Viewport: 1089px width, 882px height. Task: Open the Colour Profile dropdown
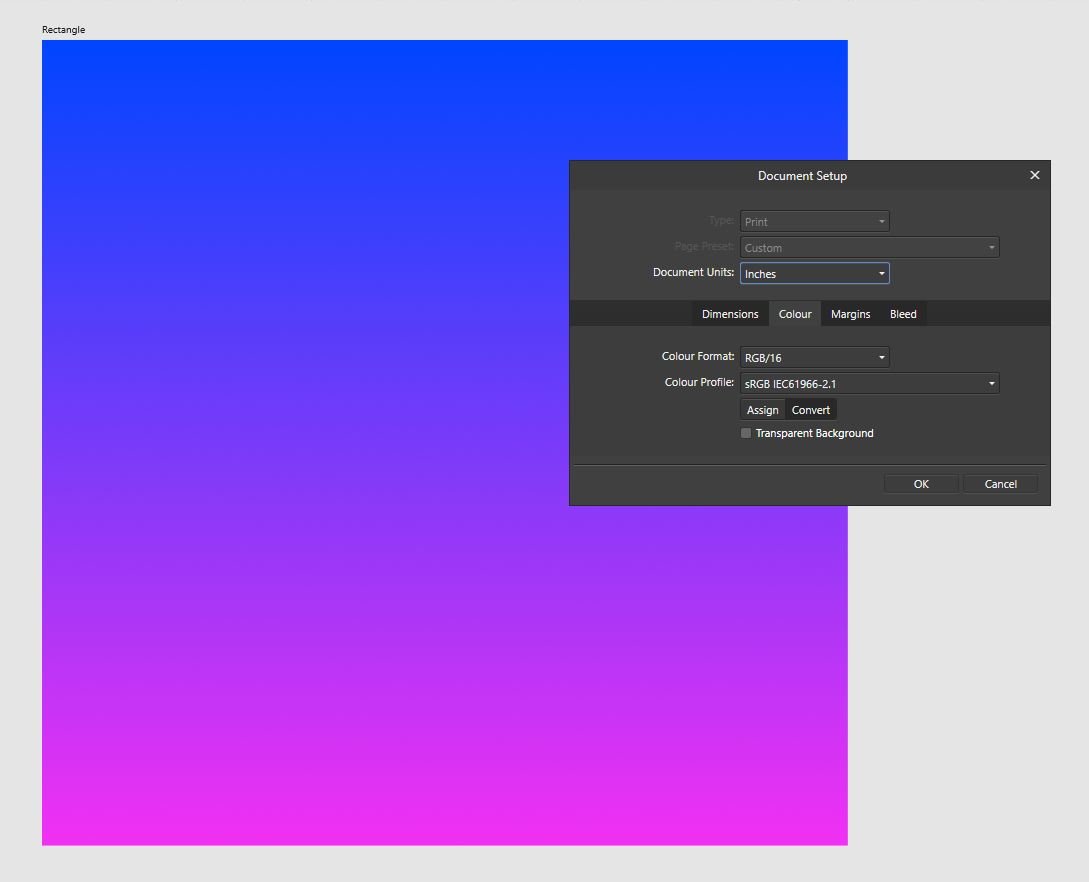tap(870, 383)
